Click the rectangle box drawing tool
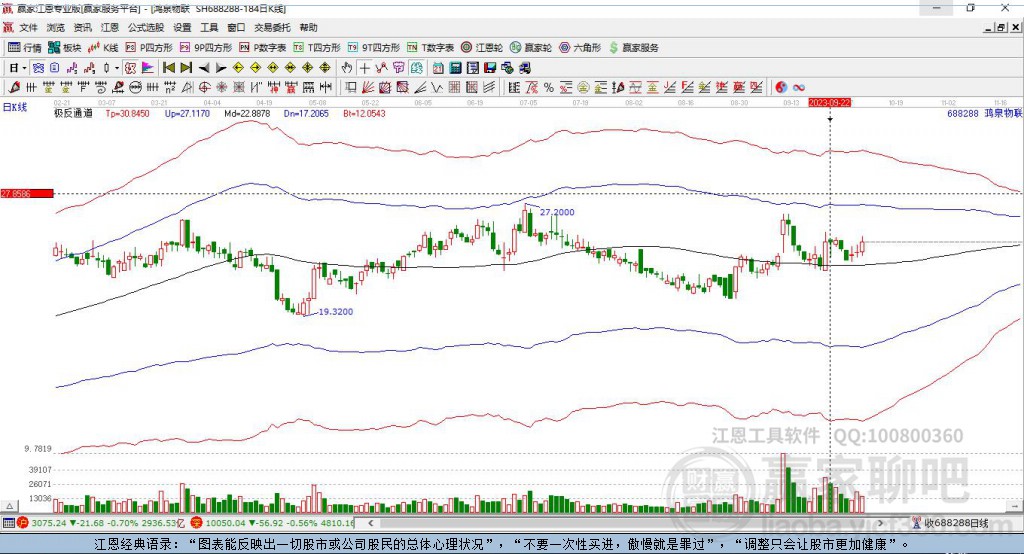This screenshot has height=554, width=1024. (351, 88)
